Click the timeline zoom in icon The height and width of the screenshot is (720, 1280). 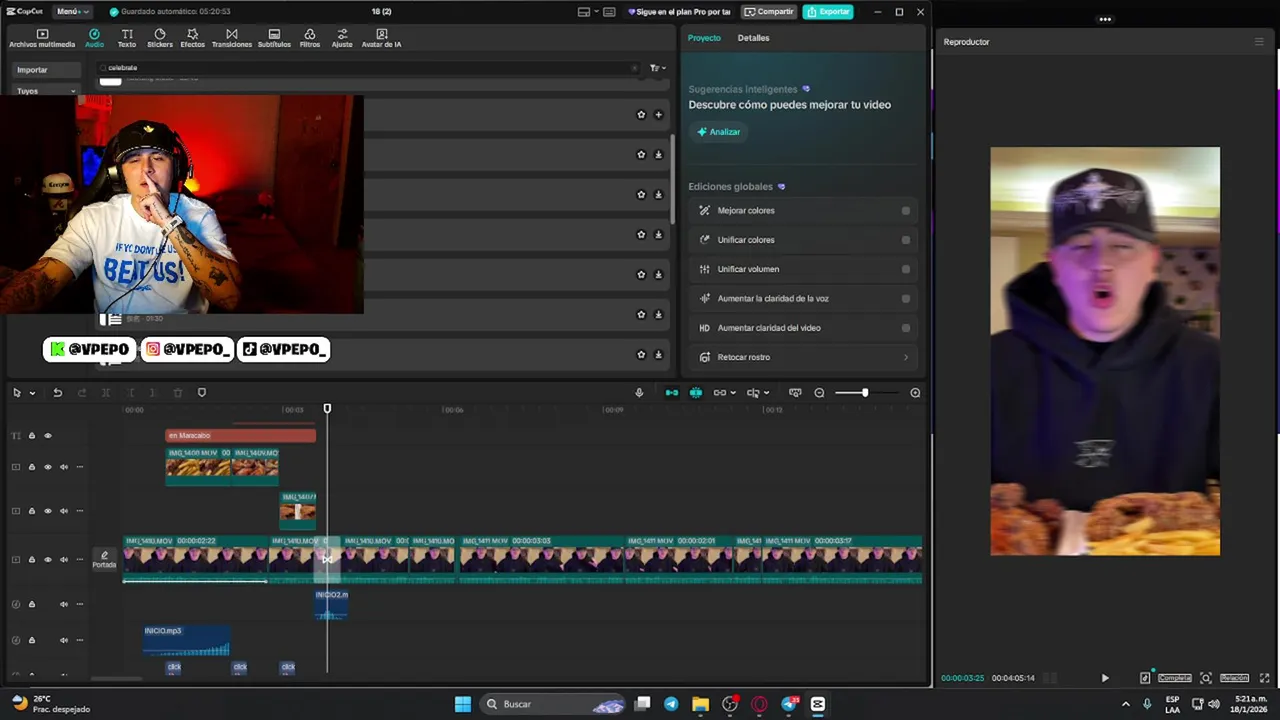[915, 393]
